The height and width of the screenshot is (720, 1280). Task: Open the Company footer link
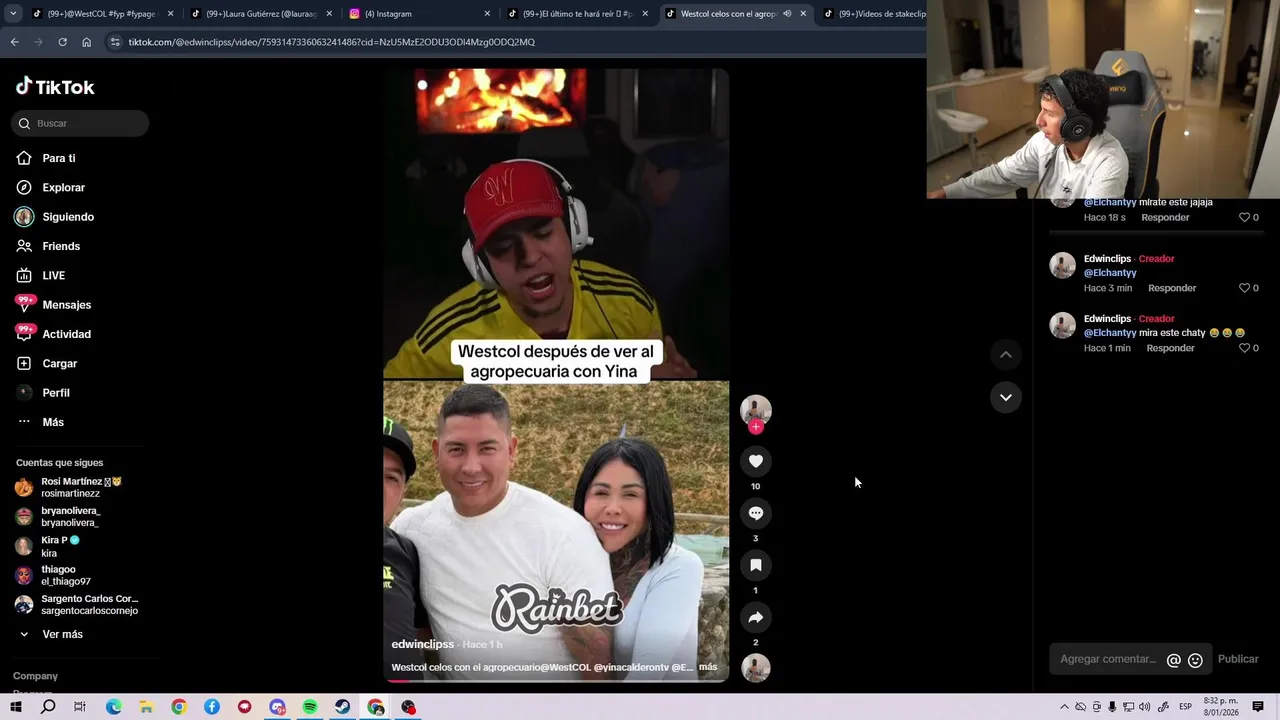coord(35,676)
